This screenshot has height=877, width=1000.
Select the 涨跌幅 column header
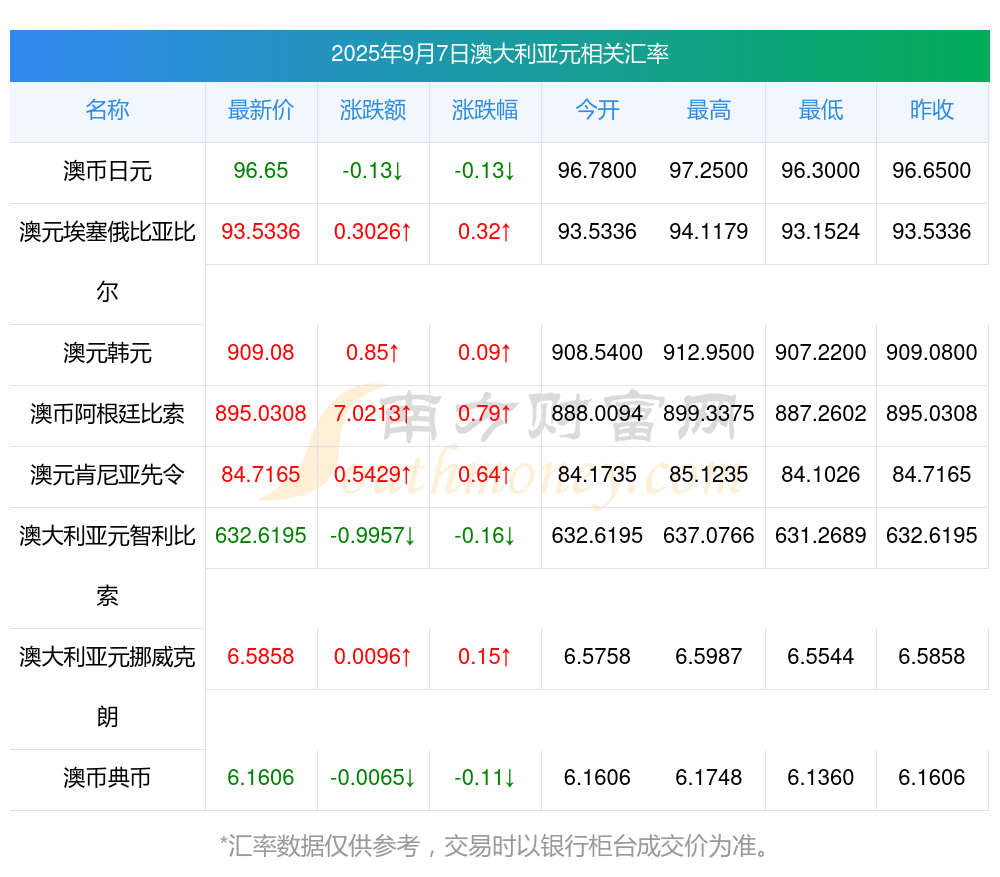(x=485, y=110)
